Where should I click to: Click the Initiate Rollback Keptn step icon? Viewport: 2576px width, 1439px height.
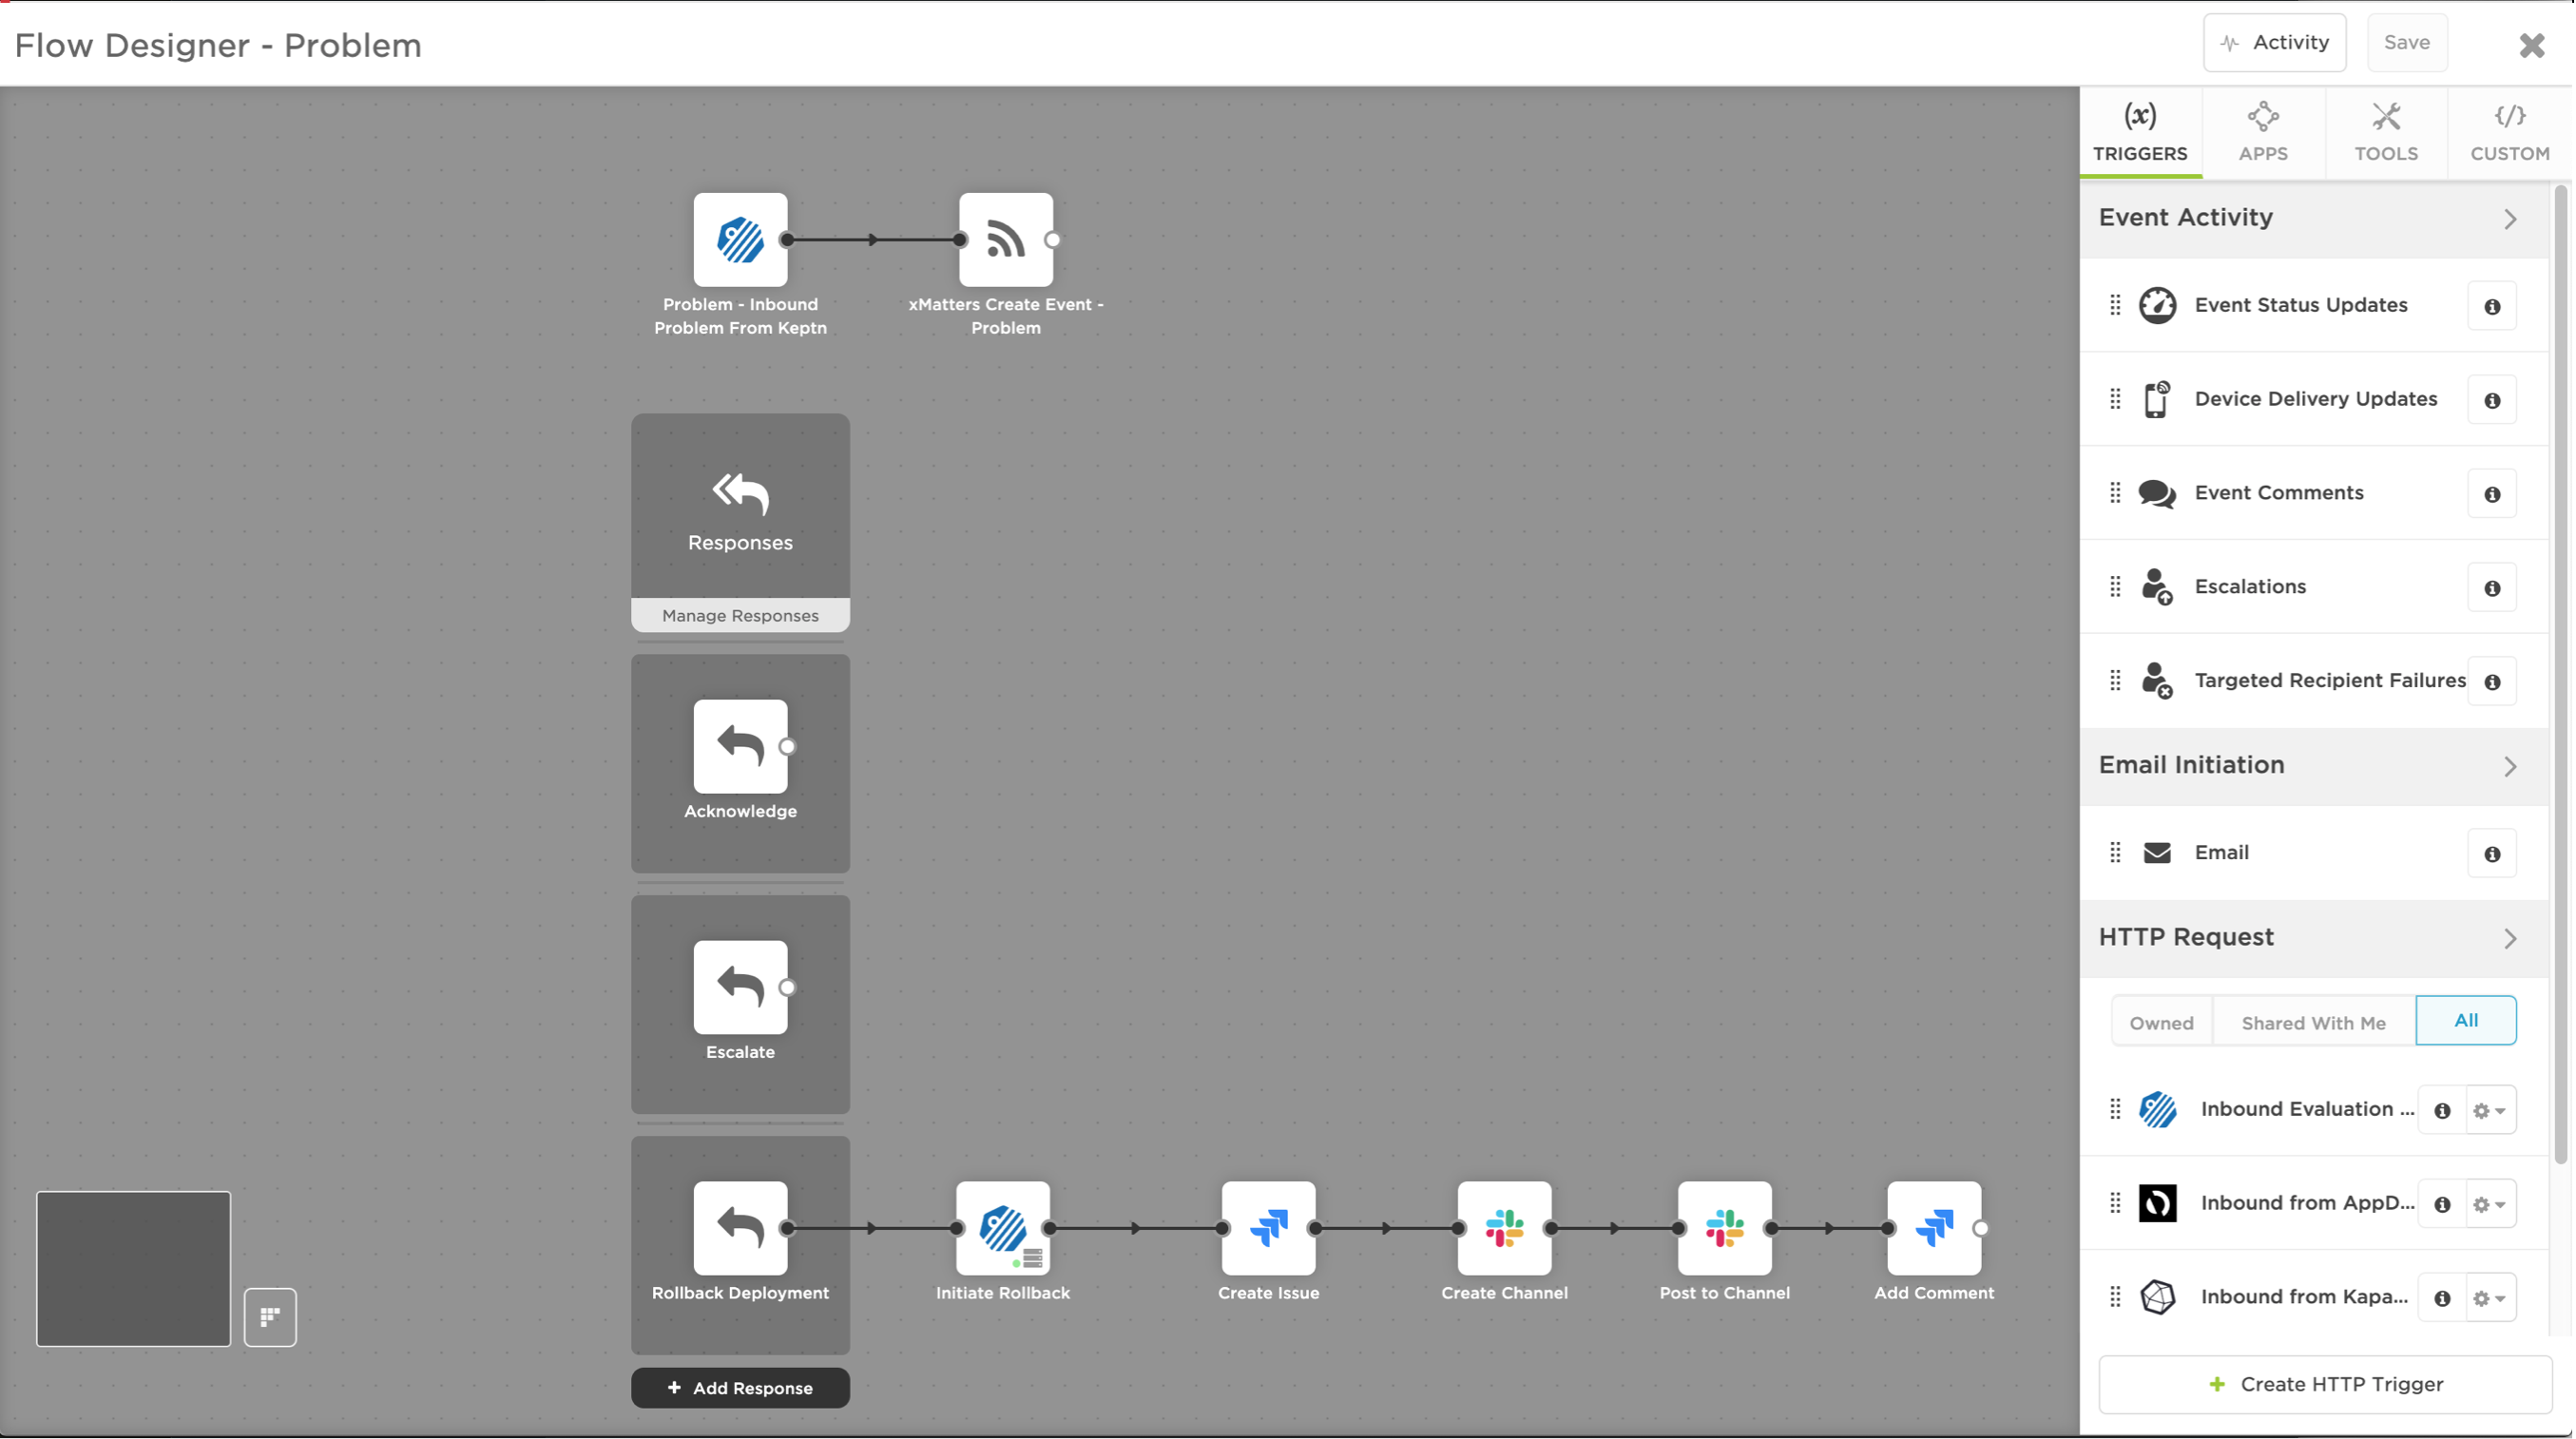point(1002,1228)
